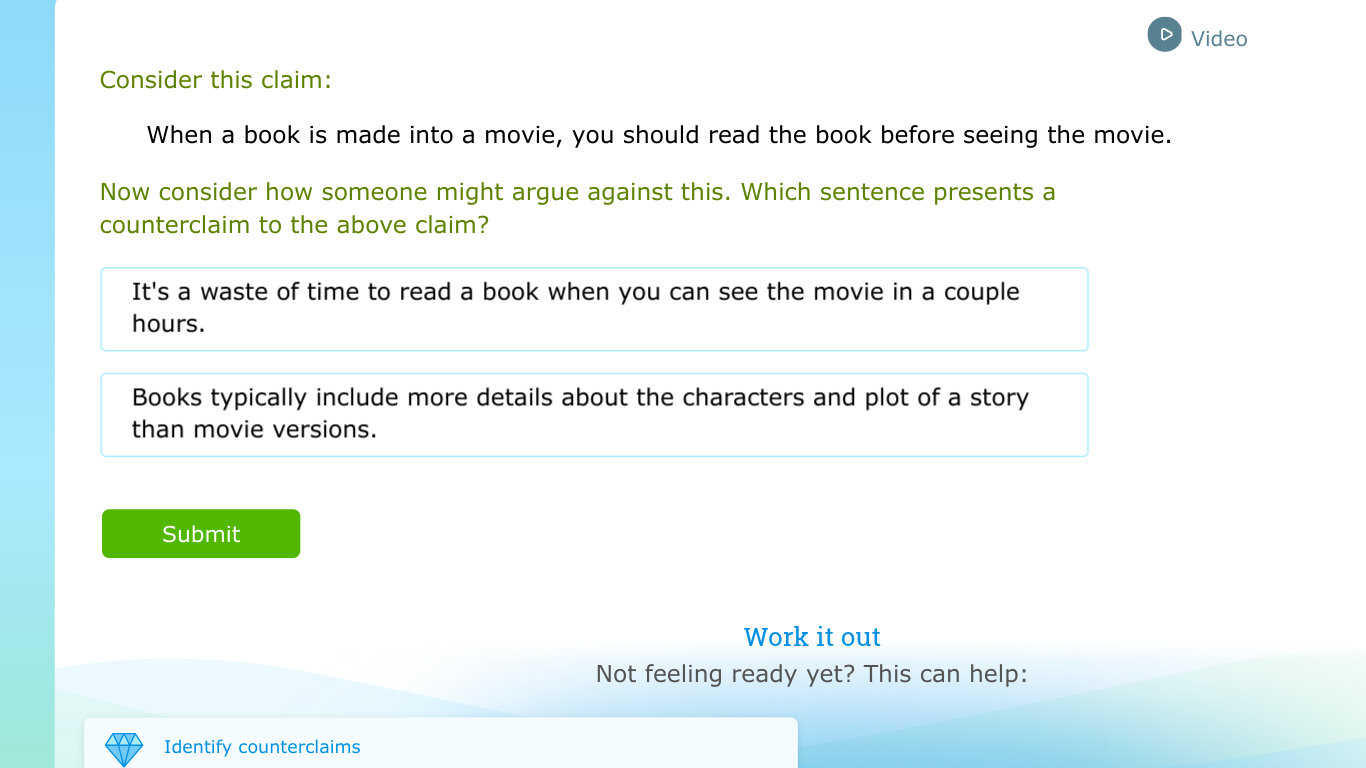Image resolution: width=1366 pixels, height=768 pixels.
Task: Click 'than movie versions.' in second answer
Action: pos(254,430)
